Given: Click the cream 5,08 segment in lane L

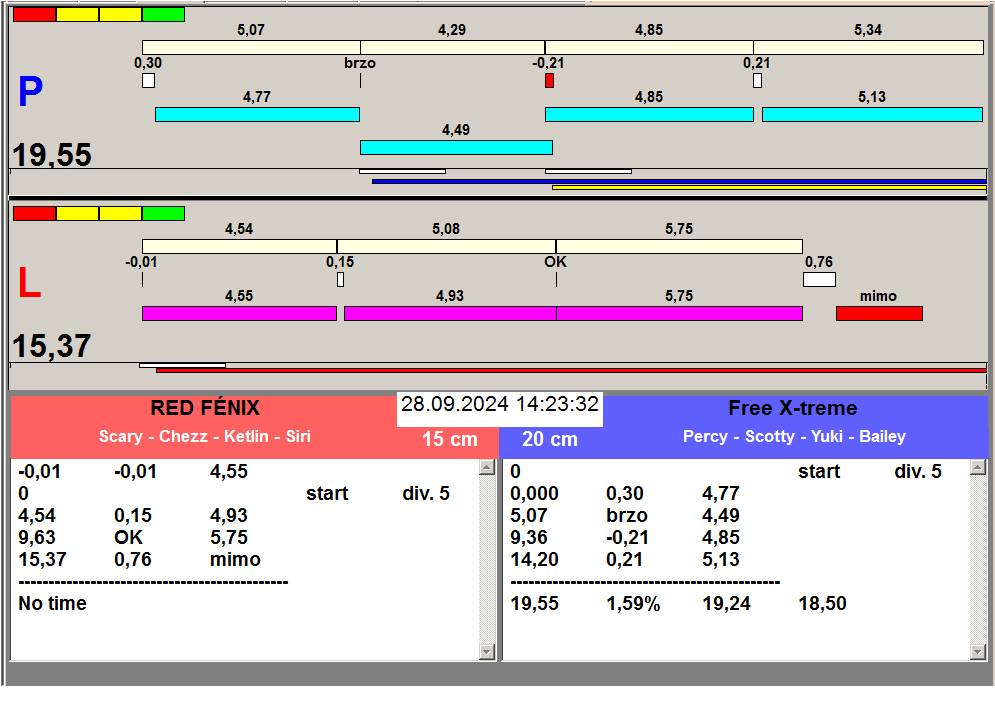Looking at the screenshot, I should (446, 246).
